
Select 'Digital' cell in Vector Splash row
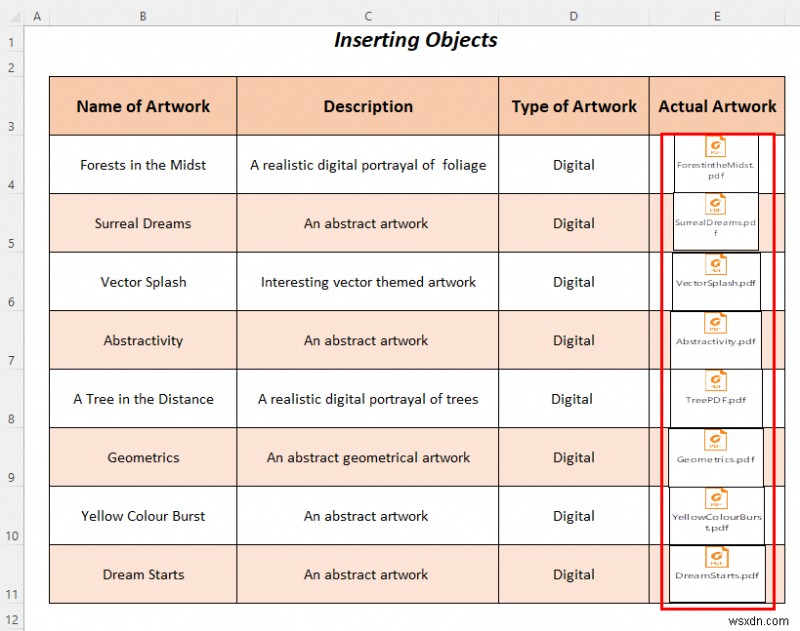573,282
